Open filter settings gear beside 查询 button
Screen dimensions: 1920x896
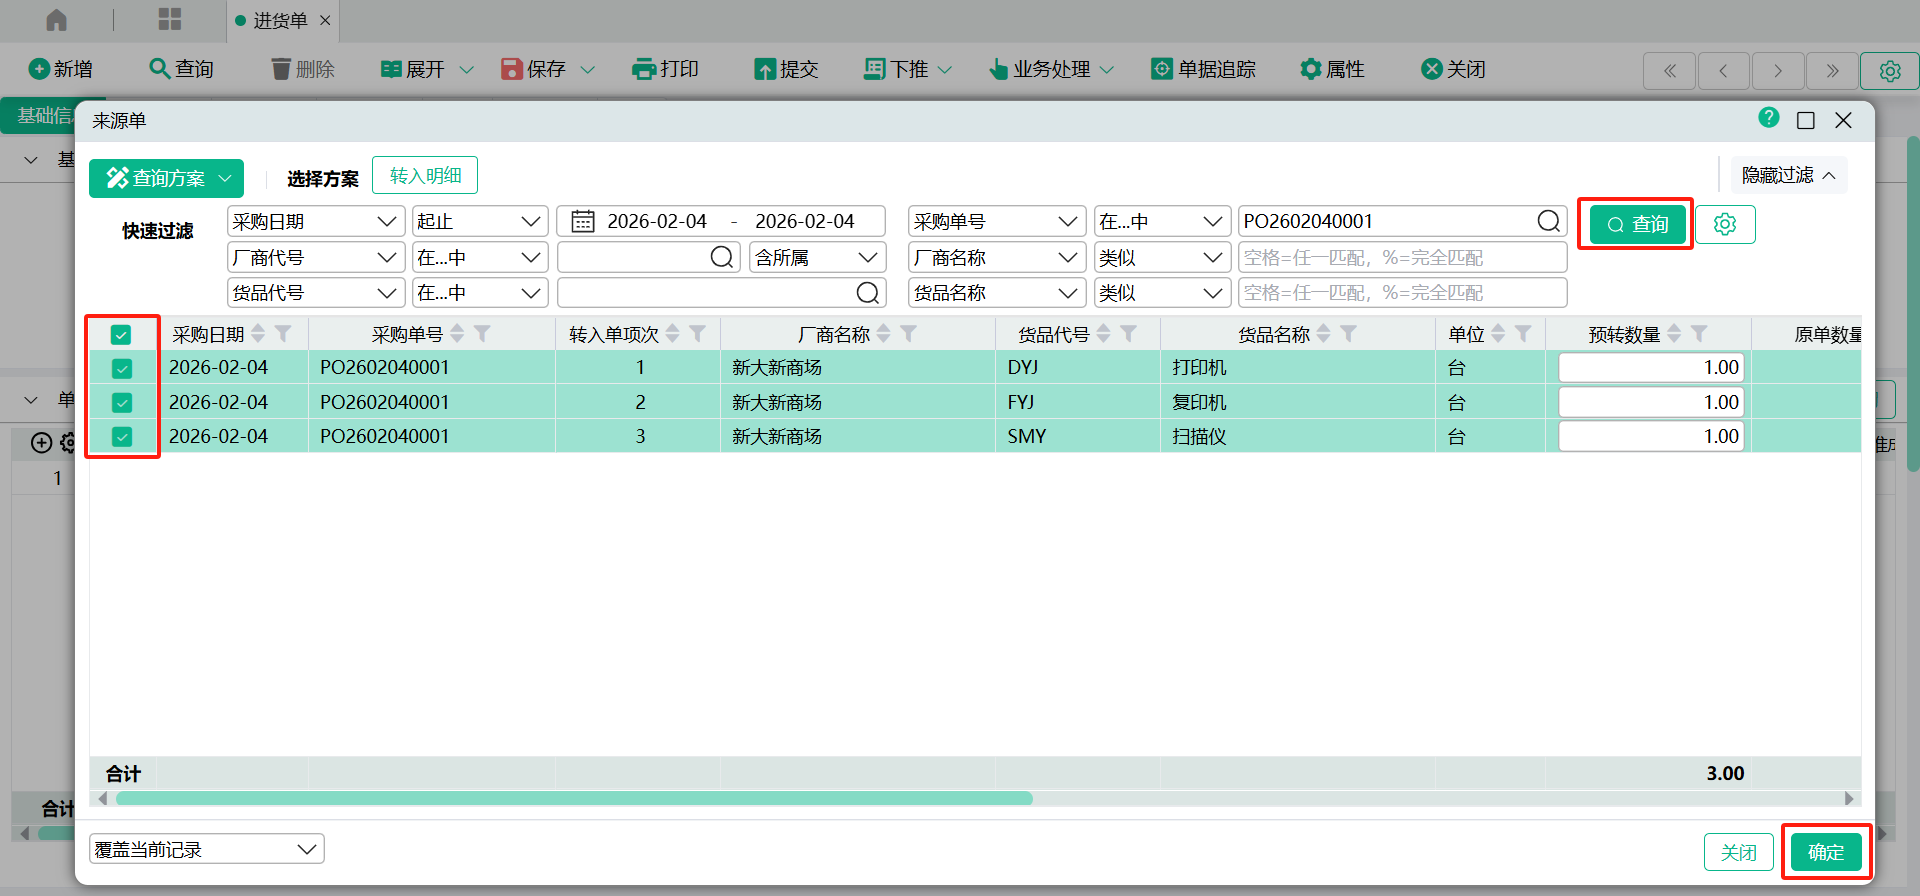click(x=1724, y=224)
